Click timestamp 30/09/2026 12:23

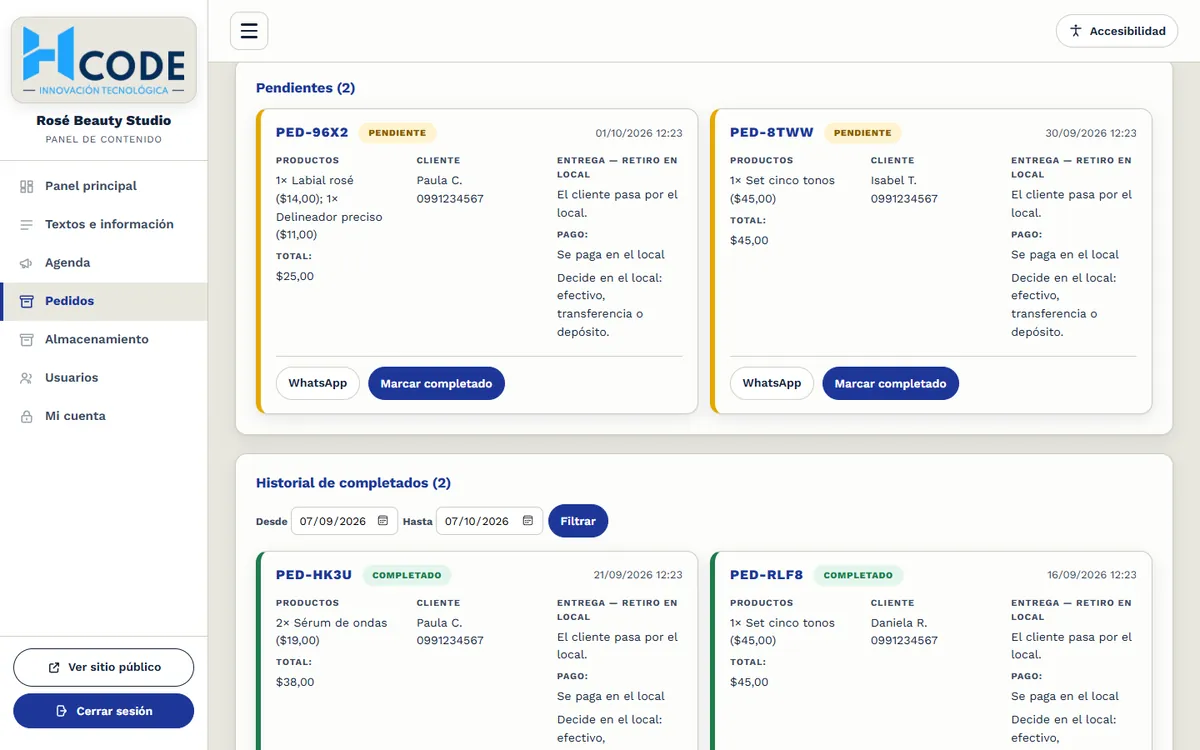pyautogui.click(x=1091, y=133)
